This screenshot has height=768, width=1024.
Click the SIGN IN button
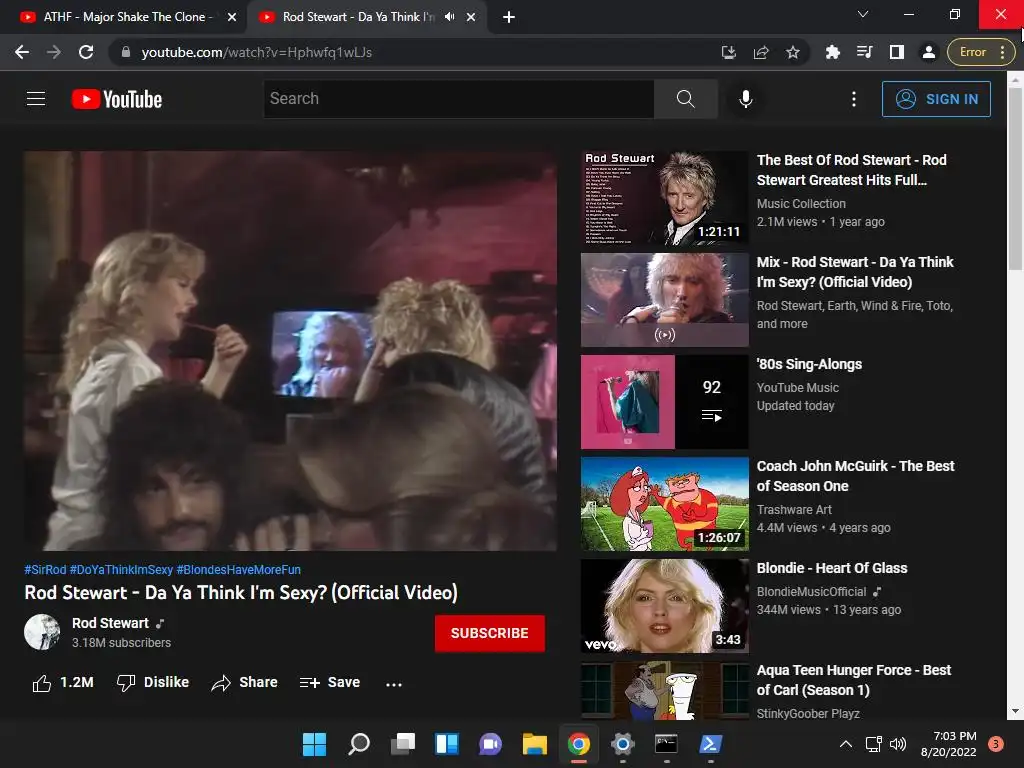[936, 99]
